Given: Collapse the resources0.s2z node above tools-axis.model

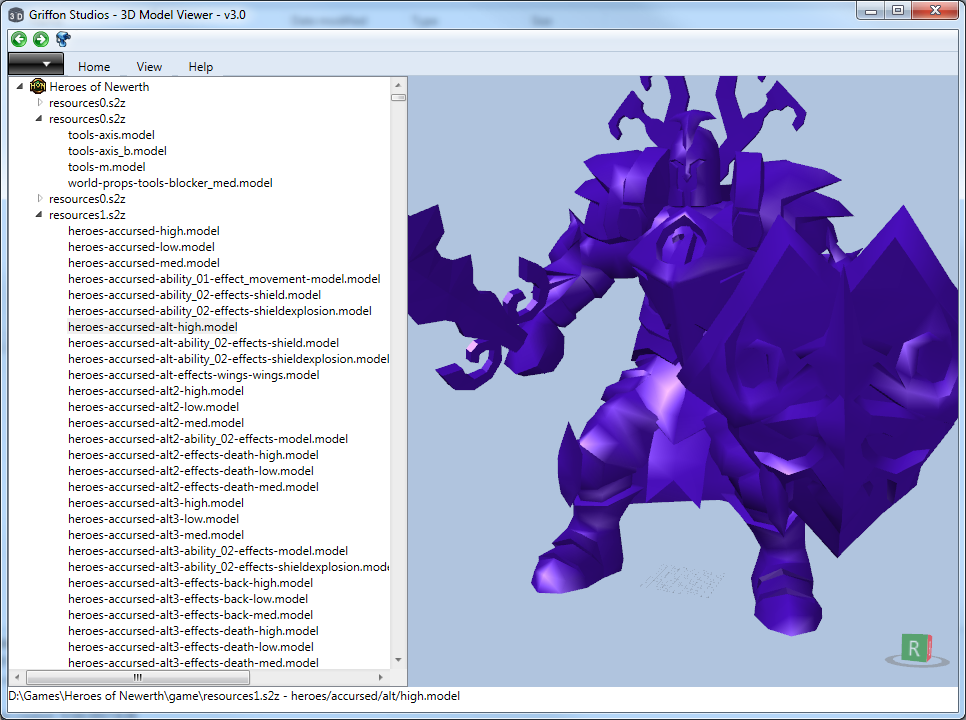Looking at the screenshot, I should (39, 118).
